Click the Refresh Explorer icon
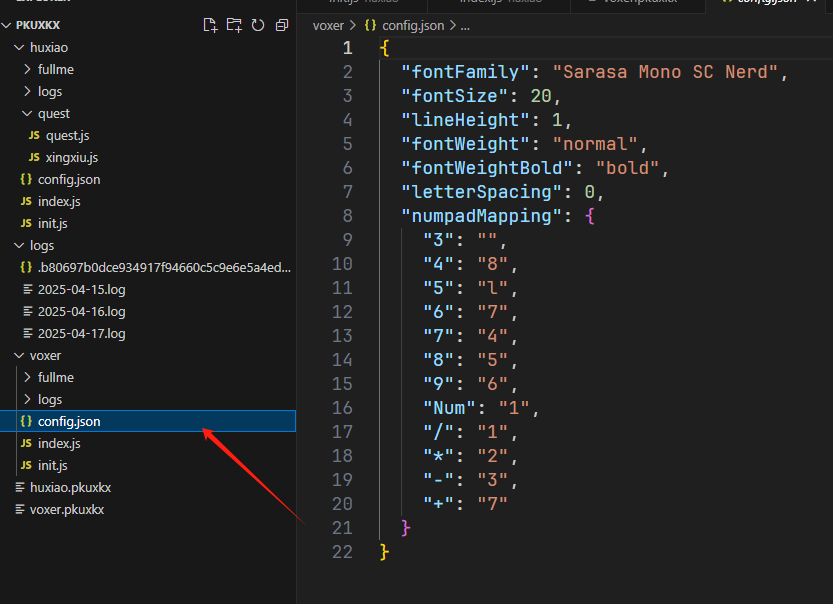 257,25
